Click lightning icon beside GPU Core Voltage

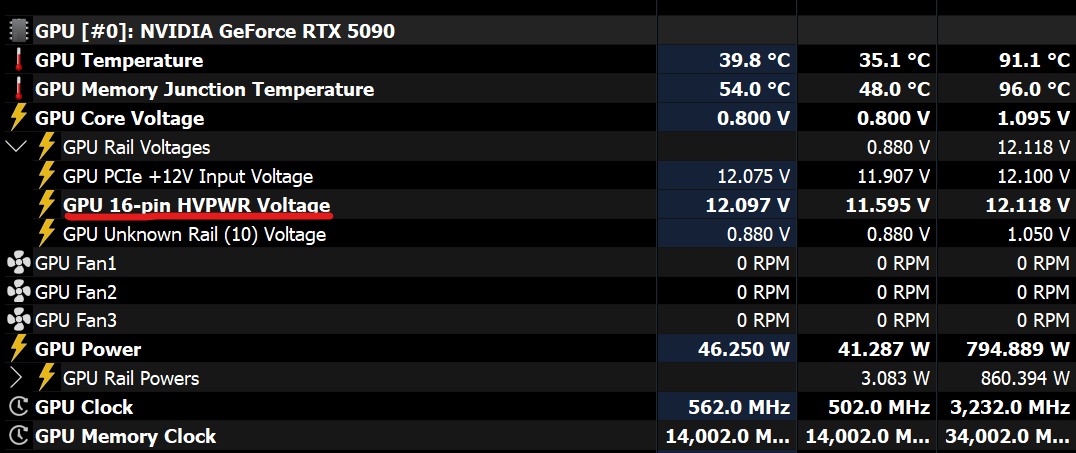click(x=18, y=118)
